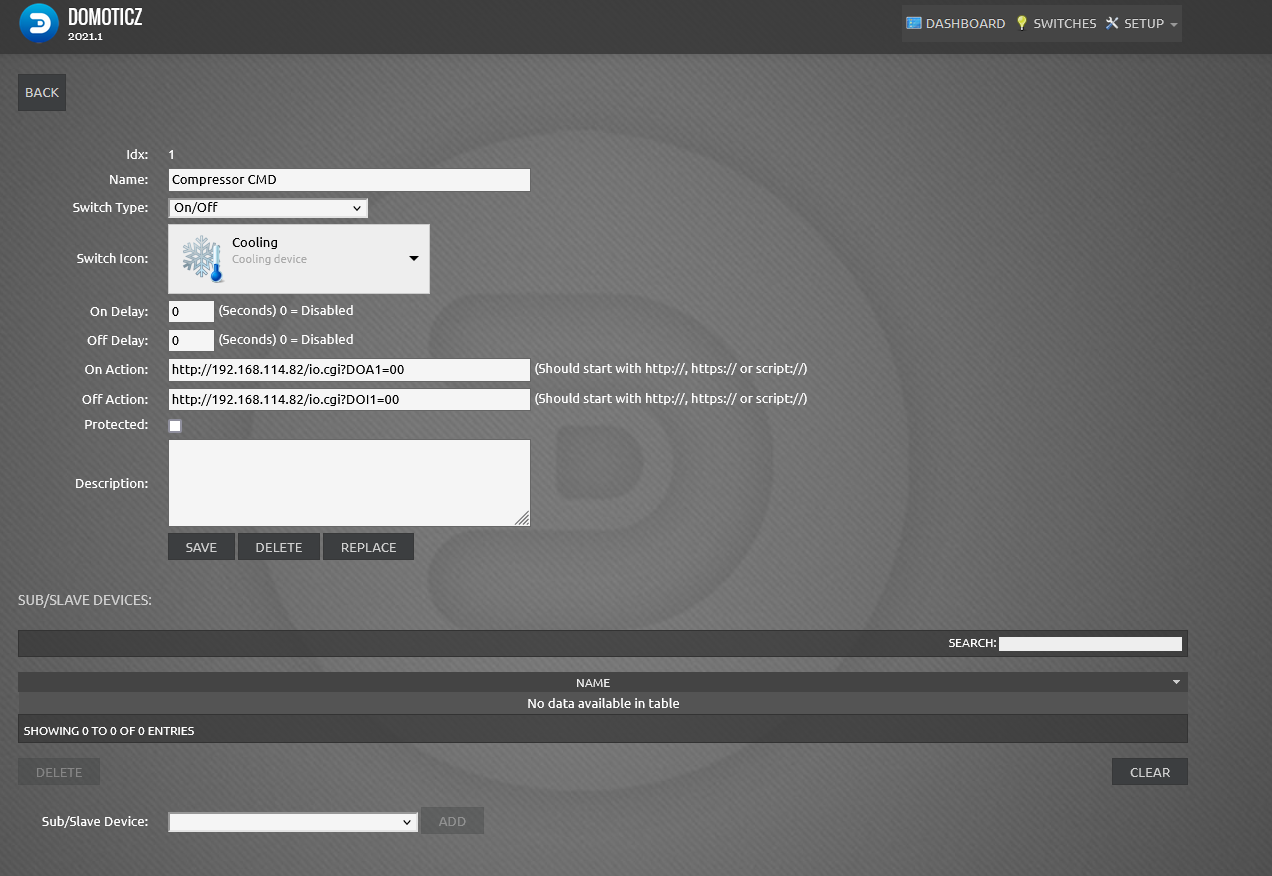Open the Setup menu caret
Viewport: 1272px width, 876px height.
[x=1174, y=24]
